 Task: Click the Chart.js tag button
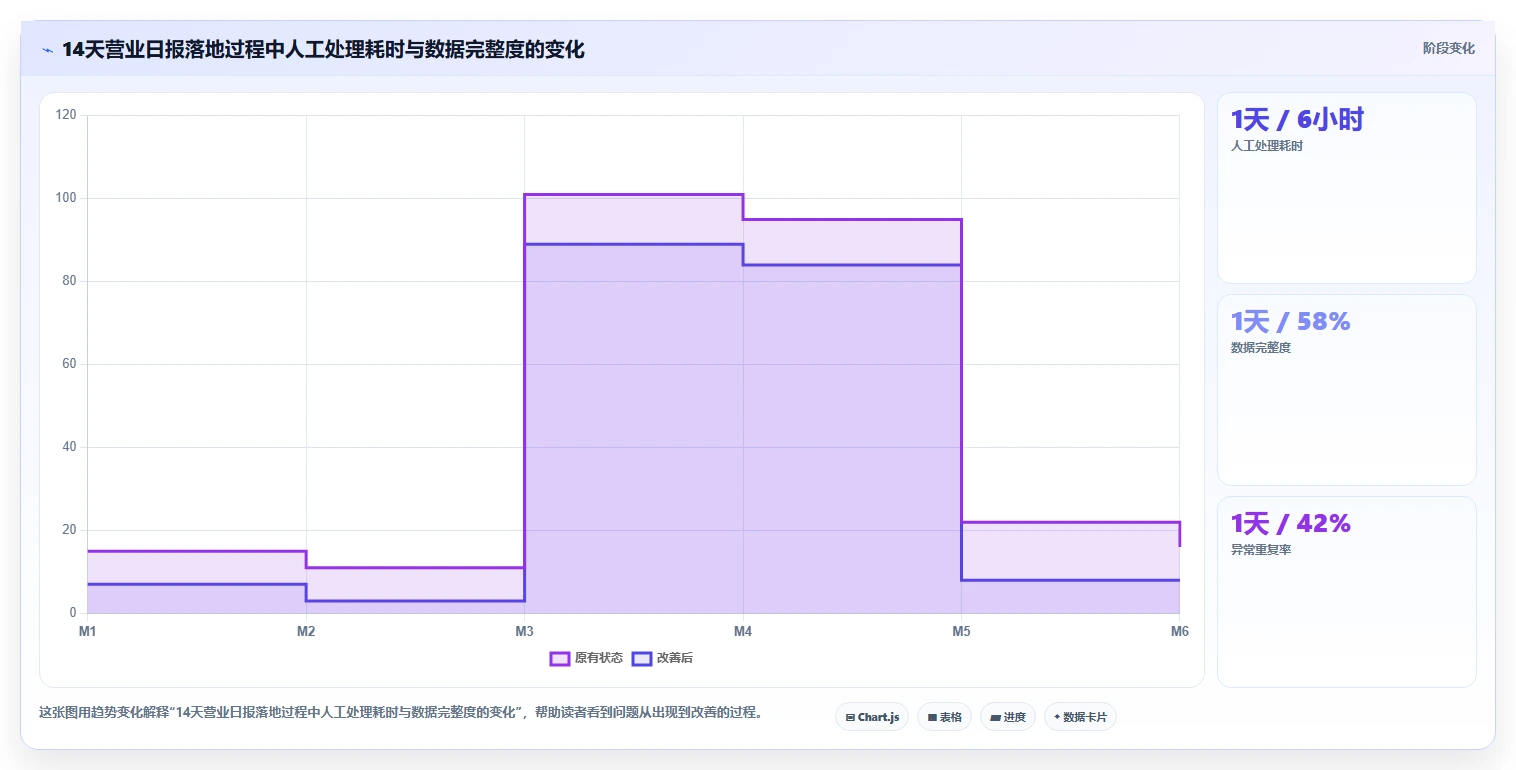click(872, 717)
